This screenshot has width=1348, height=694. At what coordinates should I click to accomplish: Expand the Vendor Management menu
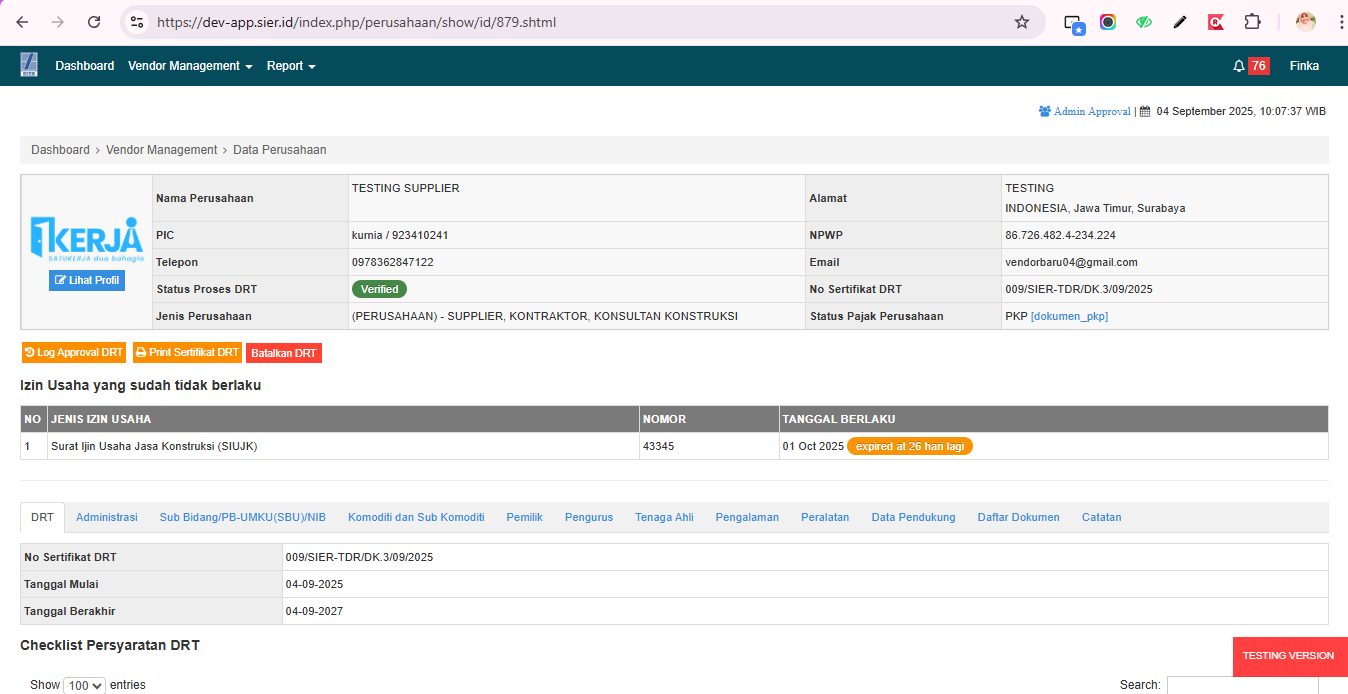click(190, 66)
